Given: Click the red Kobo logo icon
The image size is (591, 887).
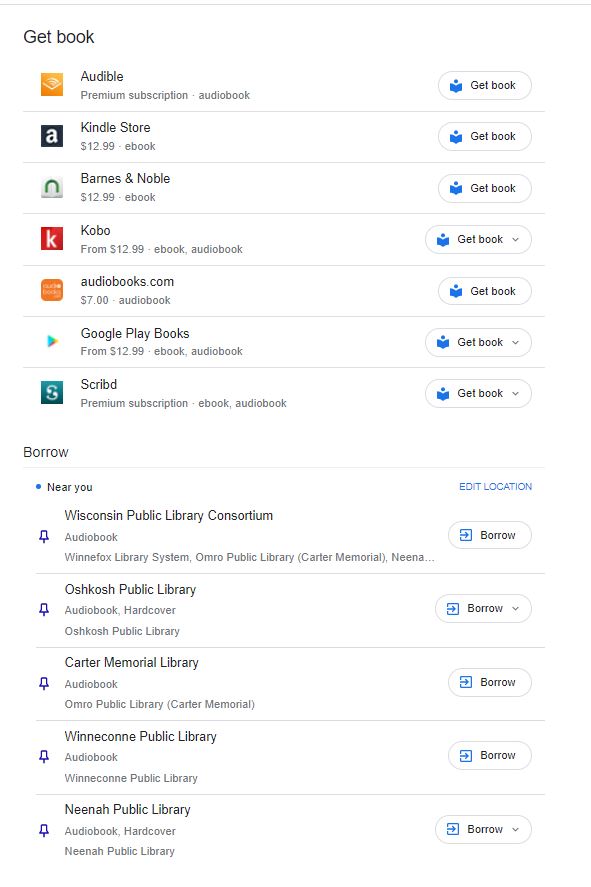Looking at the screenshot, I should [51, 239].
